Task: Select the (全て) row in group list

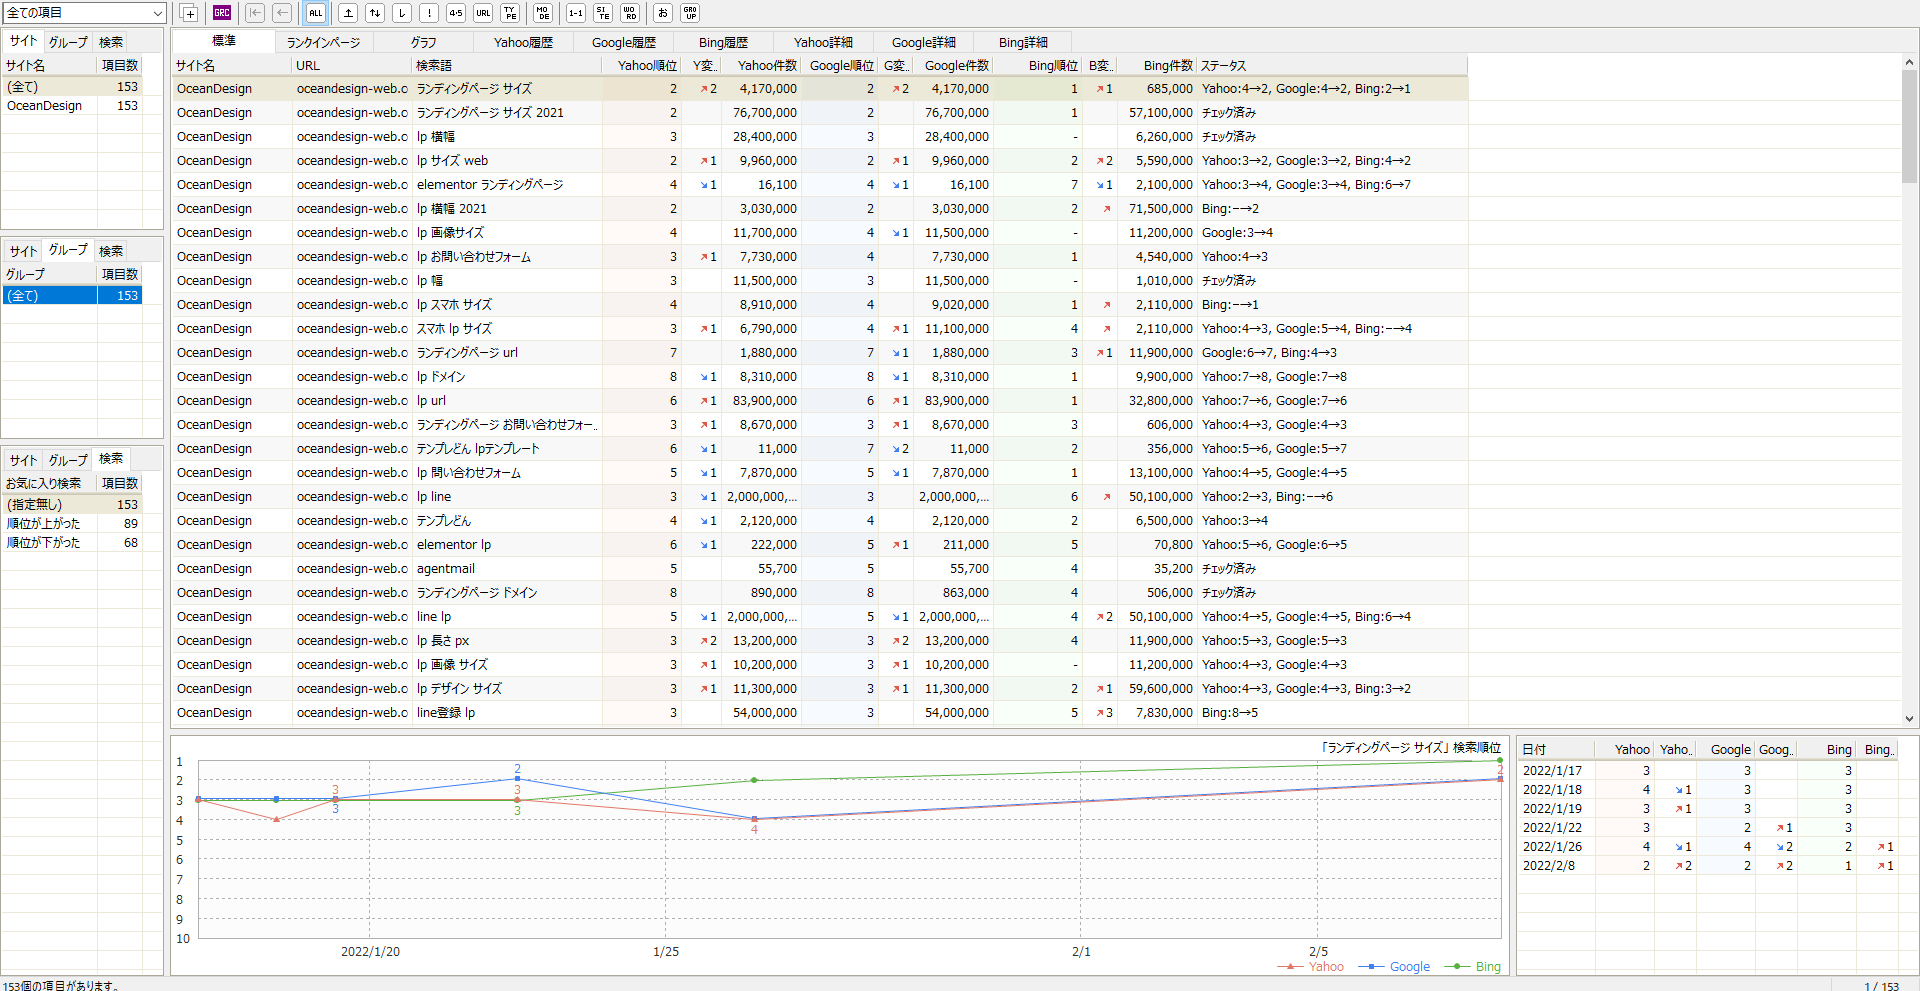Action: point(72,295)
